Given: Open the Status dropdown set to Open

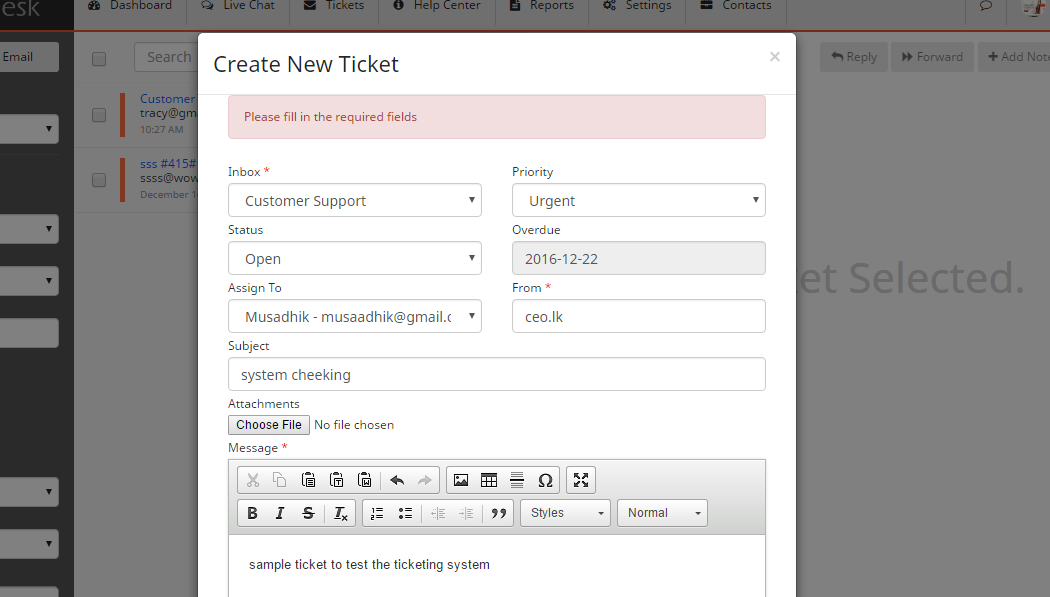Looking at the screenshot, I should [355, 258].
